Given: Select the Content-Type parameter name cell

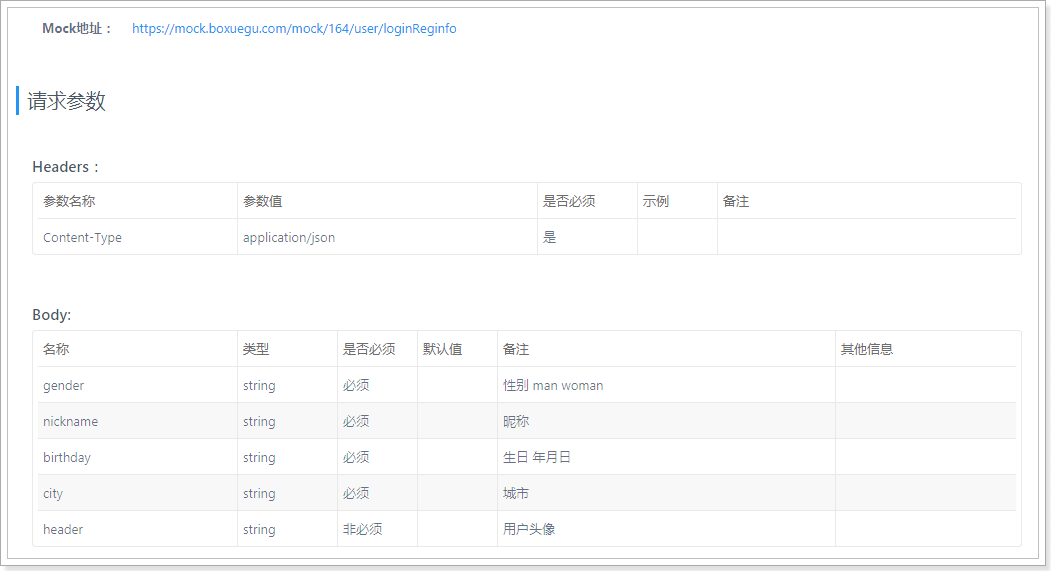Looking at the screenshot, I should (x=82, y=237).
